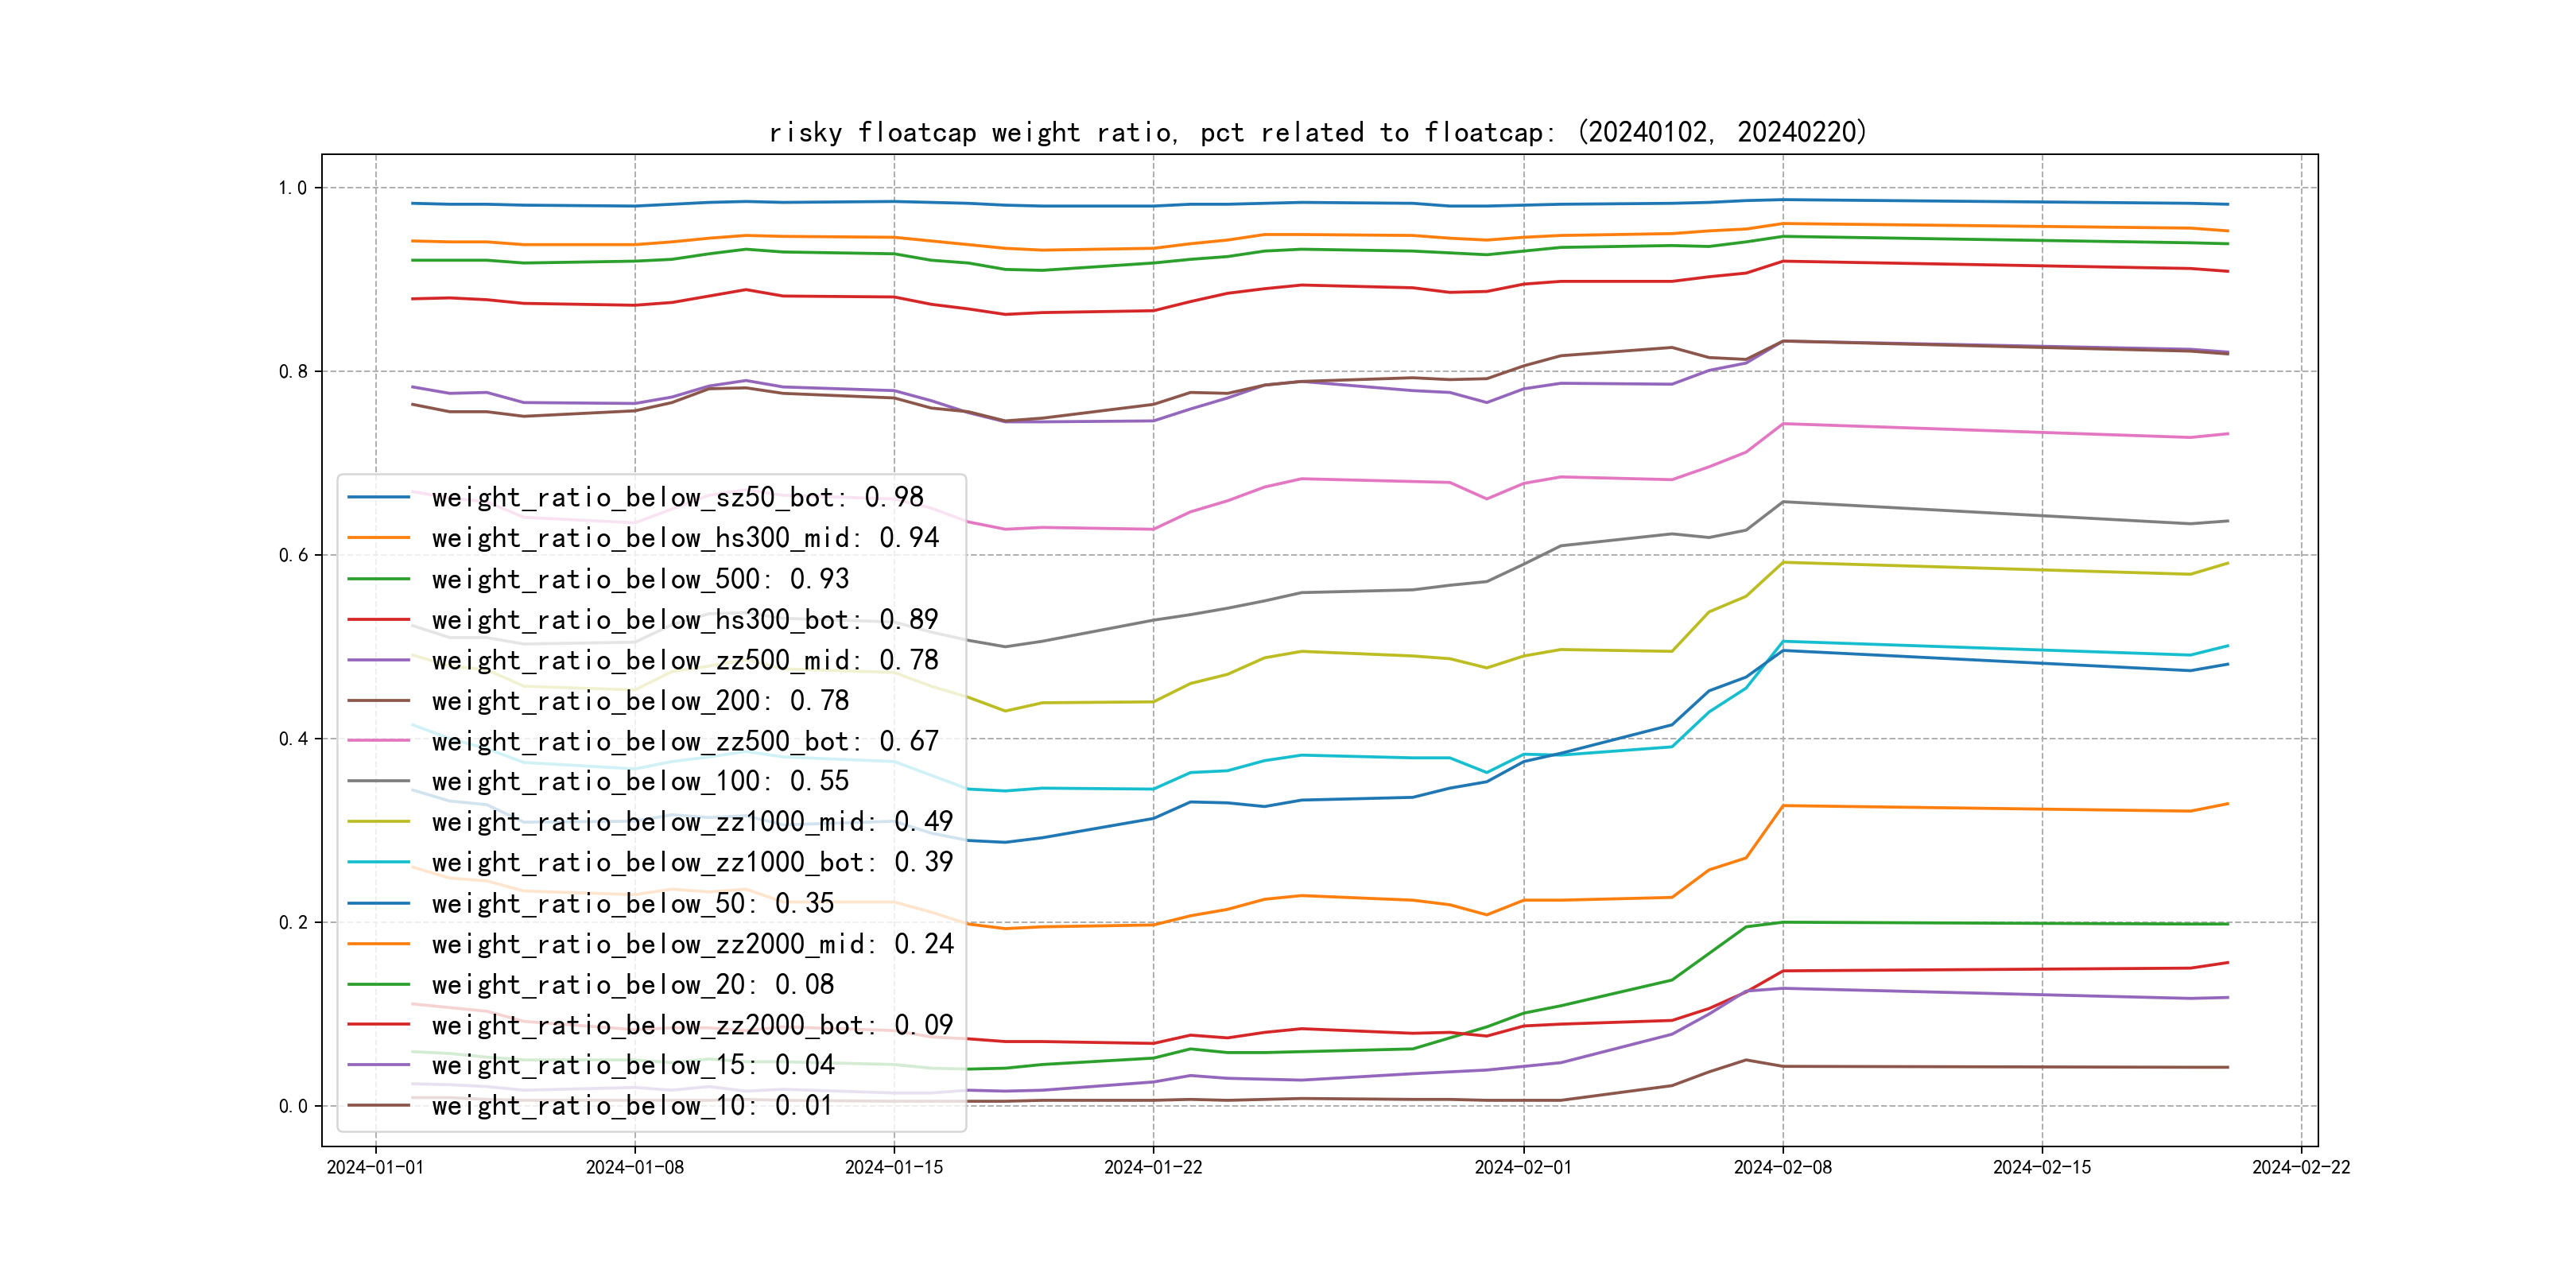Click legend label weight_ratio_below_20
Screen dimensions: 2576x1288
(x=632, y=985)
